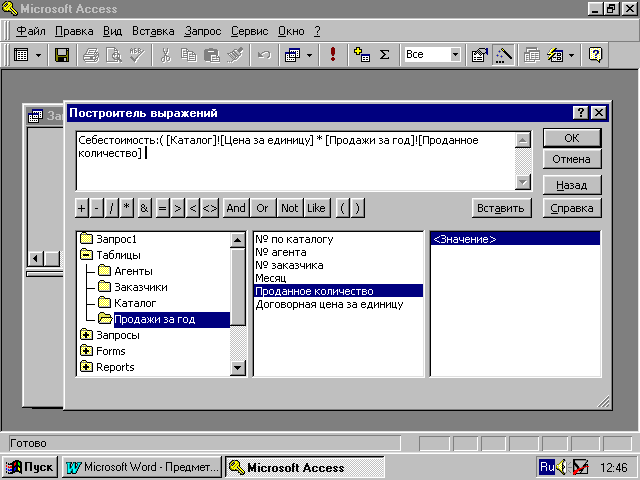Expand the Reports tree node
The image size is (640, 480).
86,367
